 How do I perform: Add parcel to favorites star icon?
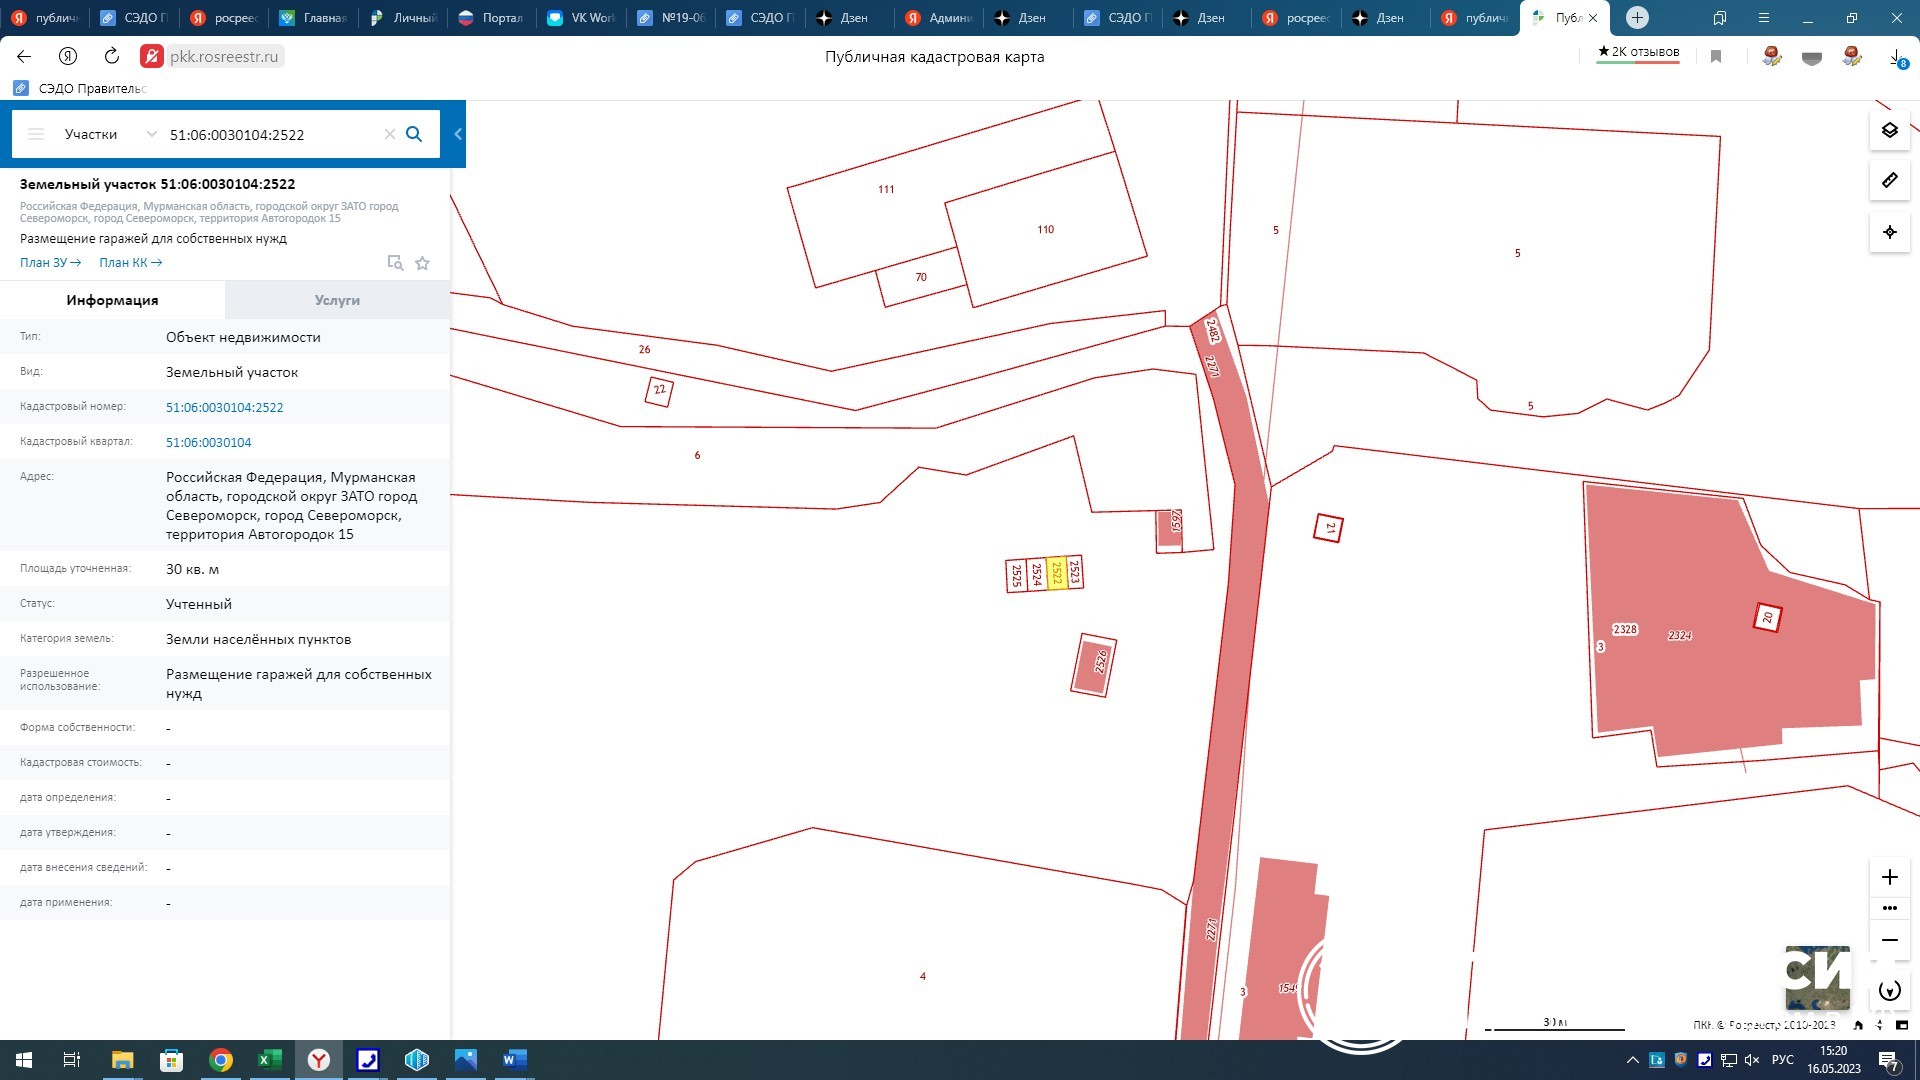point(422,263)
